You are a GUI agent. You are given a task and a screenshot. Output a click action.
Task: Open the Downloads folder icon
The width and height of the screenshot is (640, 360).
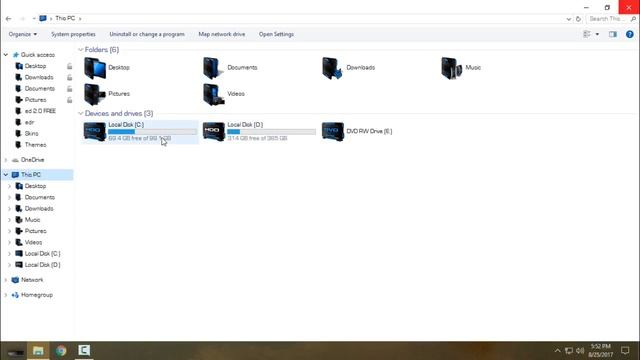coord(332,68)
